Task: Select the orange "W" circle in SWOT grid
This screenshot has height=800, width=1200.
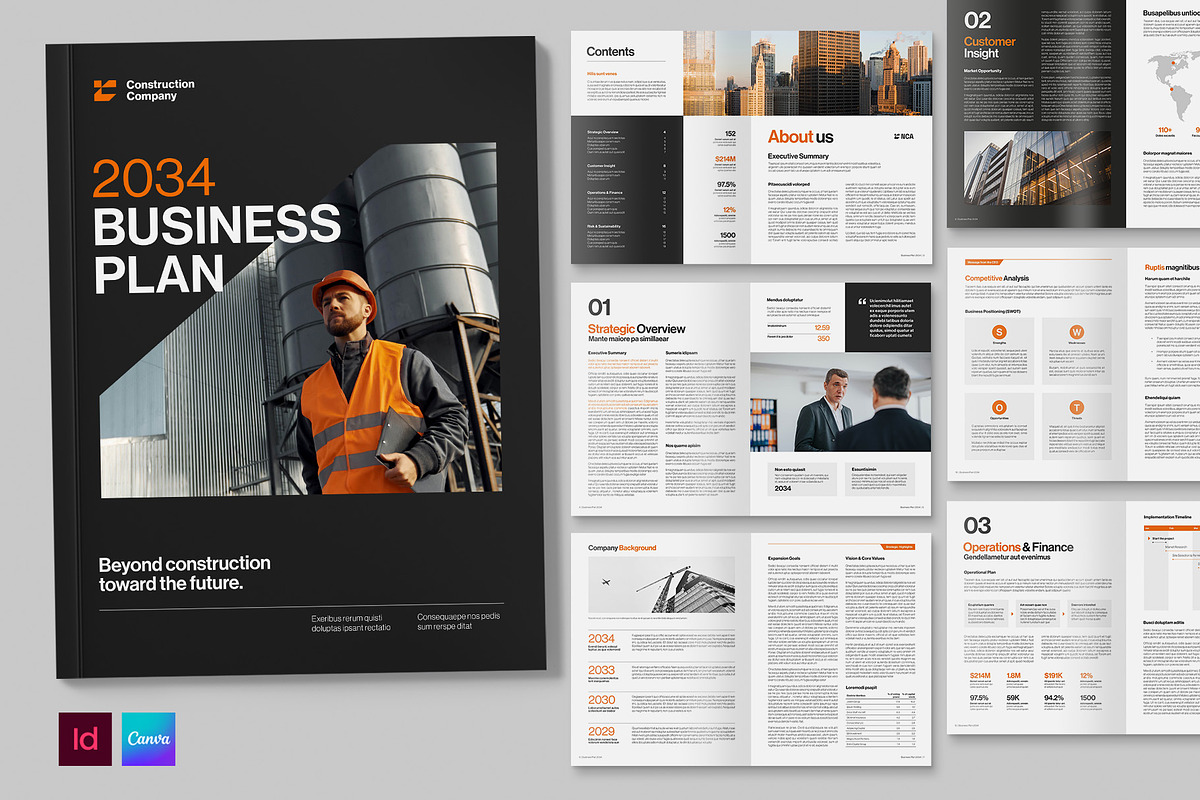Action: (1076, 332)
